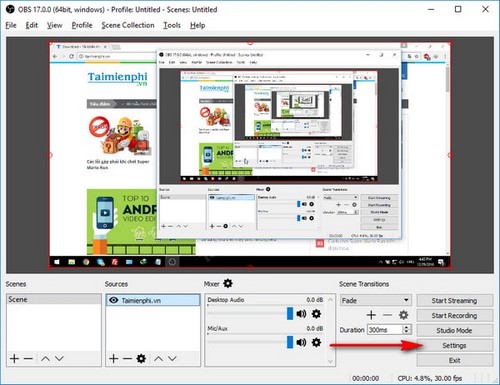Open Desktop Audio gear settings

(x=316, y=314)
